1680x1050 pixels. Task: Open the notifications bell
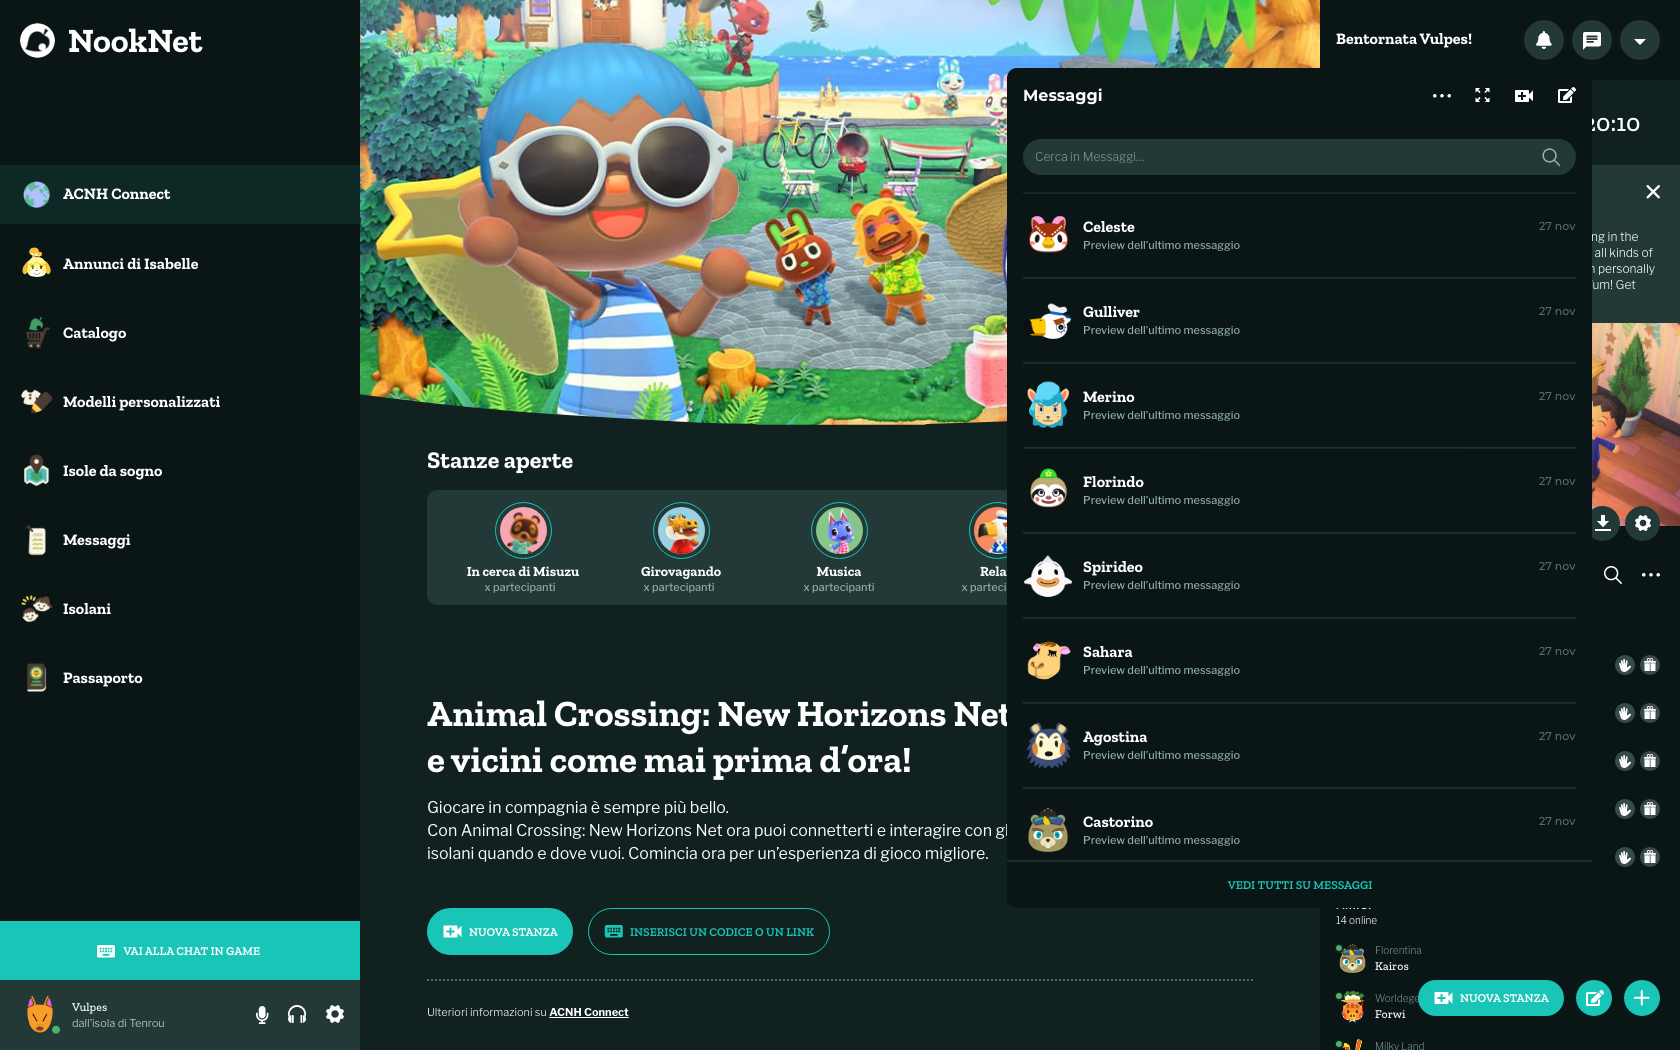point(1544,40)
